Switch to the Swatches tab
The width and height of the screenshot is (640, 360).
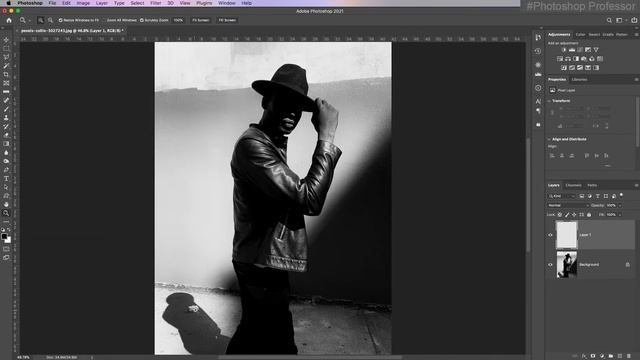tap(594, 35)
